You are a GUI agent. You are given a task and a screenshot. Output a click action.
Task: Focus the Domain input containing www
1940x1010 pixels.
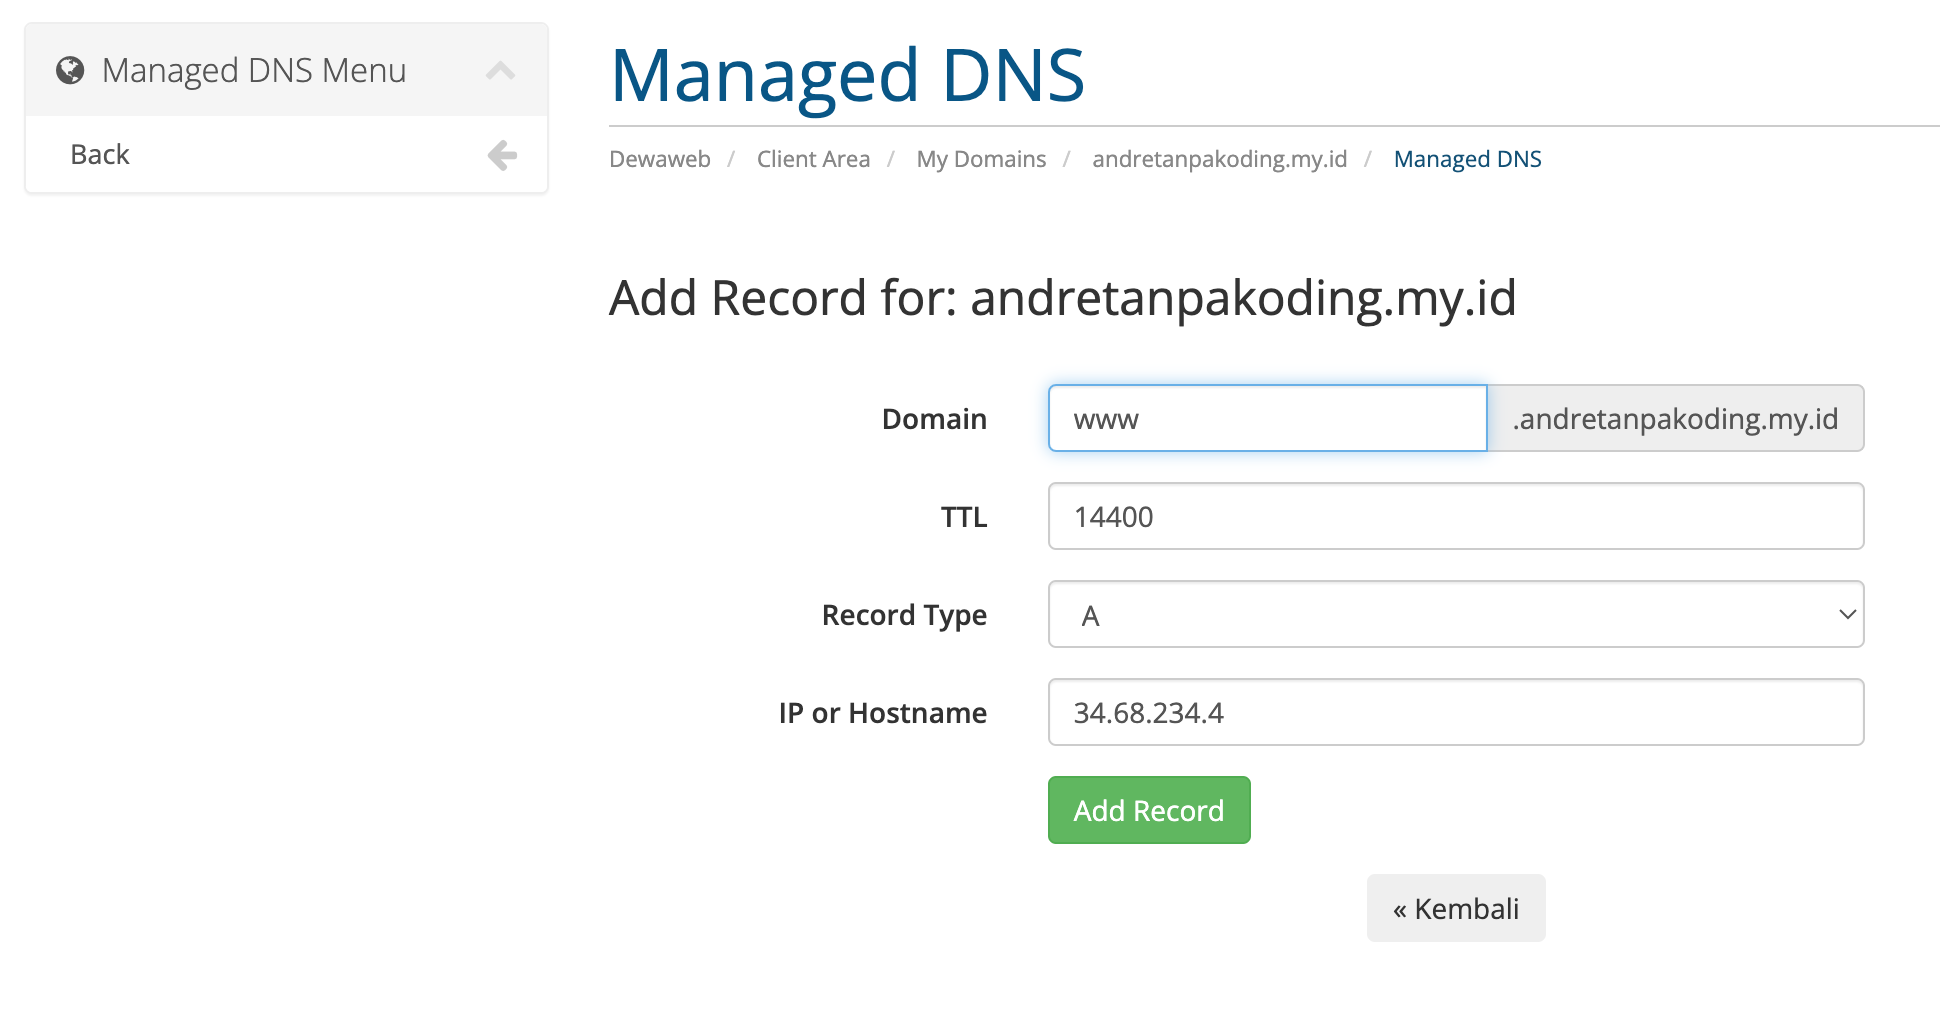pos(1266,418)
